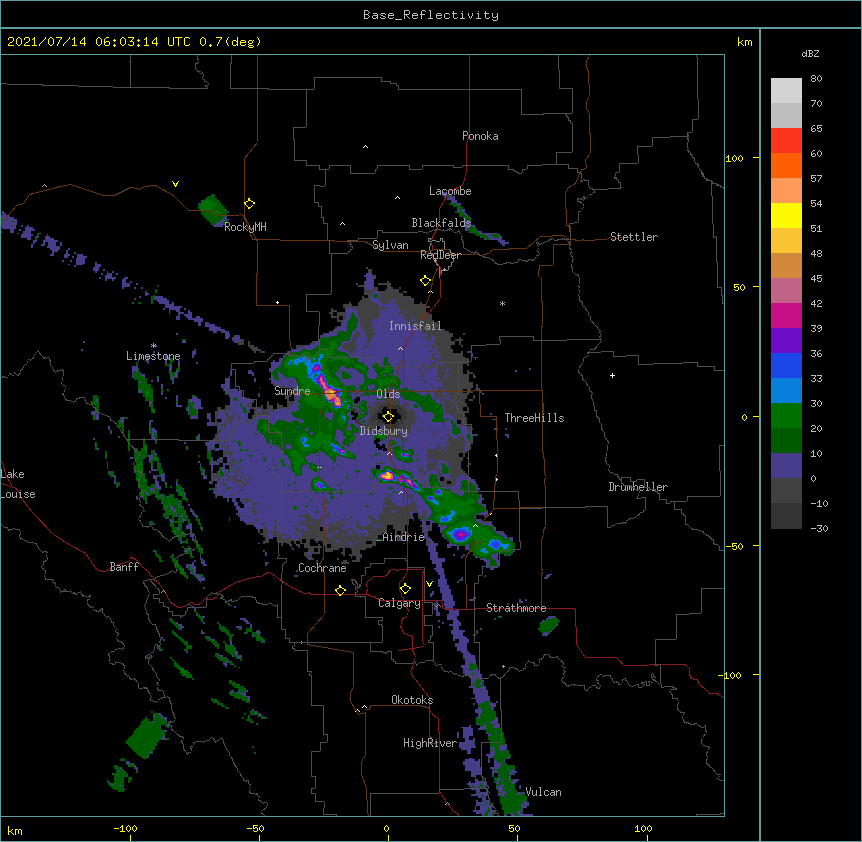This screenshot has width=862, height=842.
Task: Click the RockyMH label
Action: [x=245, y=227]
